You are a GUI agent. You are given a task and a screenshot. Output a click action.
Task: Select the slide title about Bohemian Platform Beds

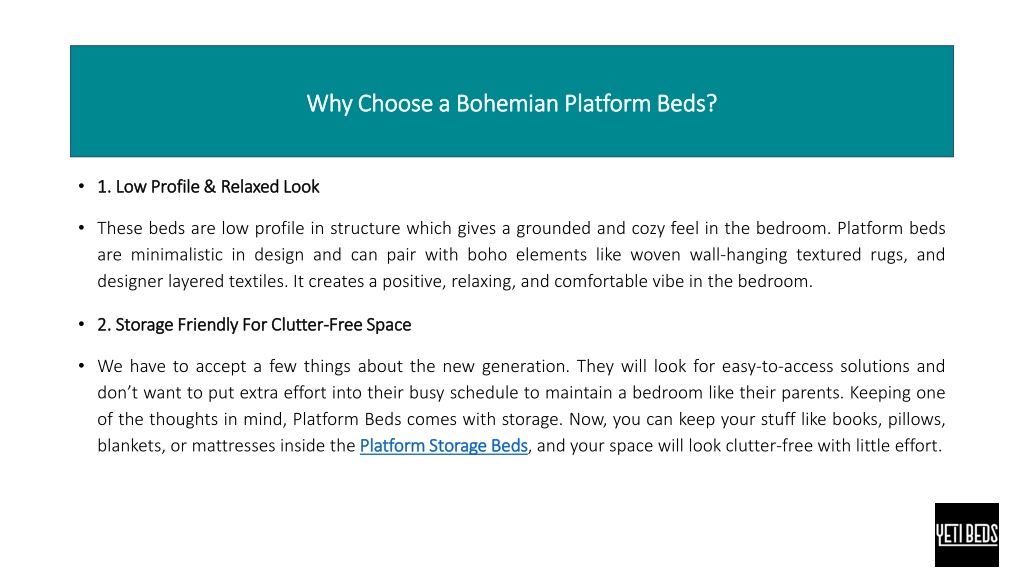coord(511,103)
